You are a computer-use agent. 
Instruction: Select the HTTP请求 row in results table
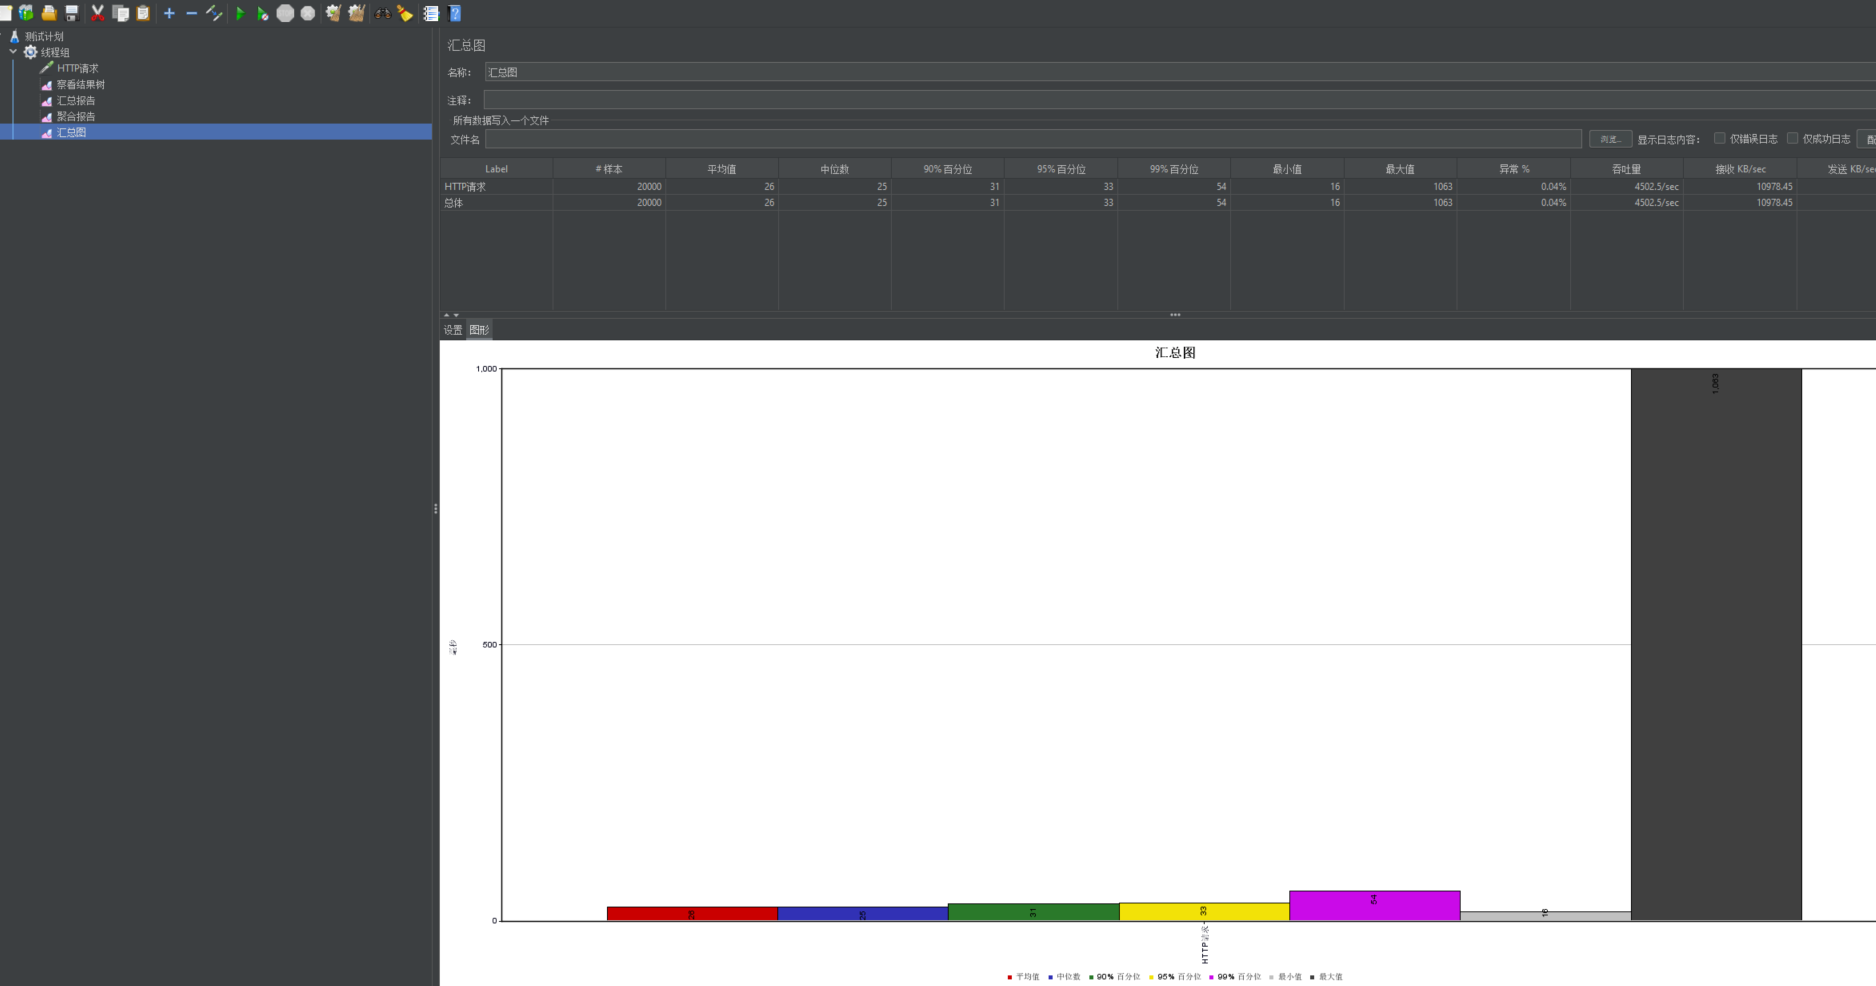coord(1158,186)
